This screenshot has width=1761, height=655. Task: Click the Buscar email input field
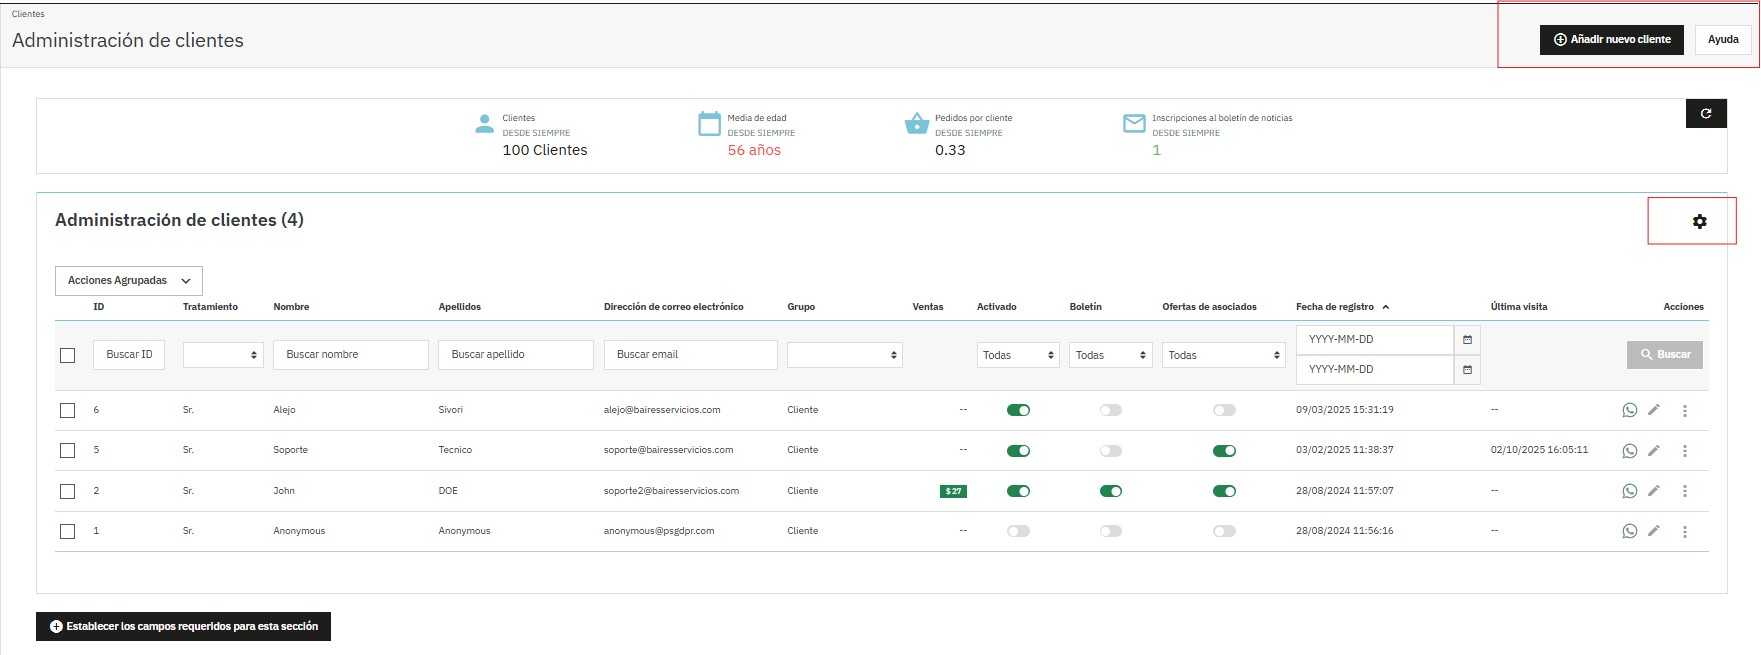[690, 355]
